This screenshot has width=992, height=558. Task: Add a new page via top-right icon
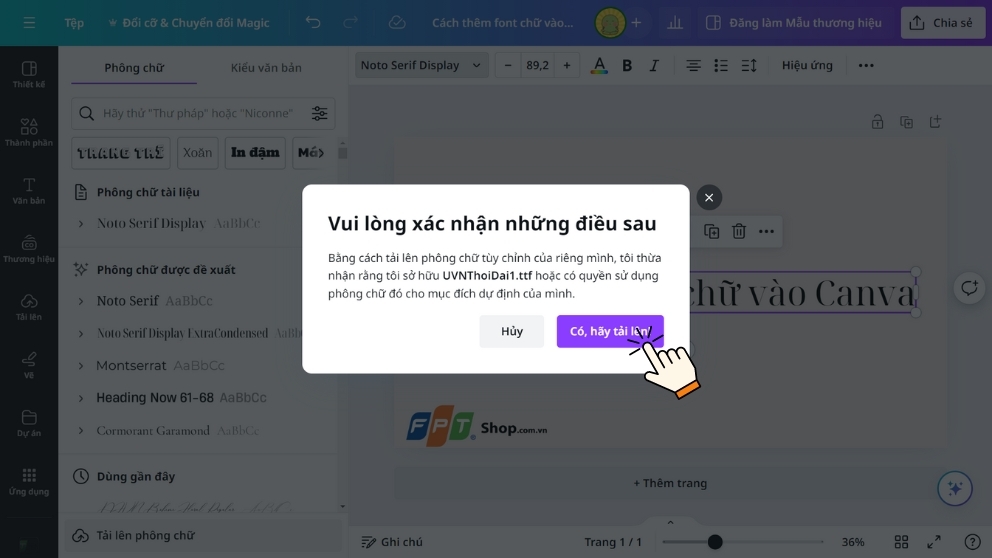(936, 121)
